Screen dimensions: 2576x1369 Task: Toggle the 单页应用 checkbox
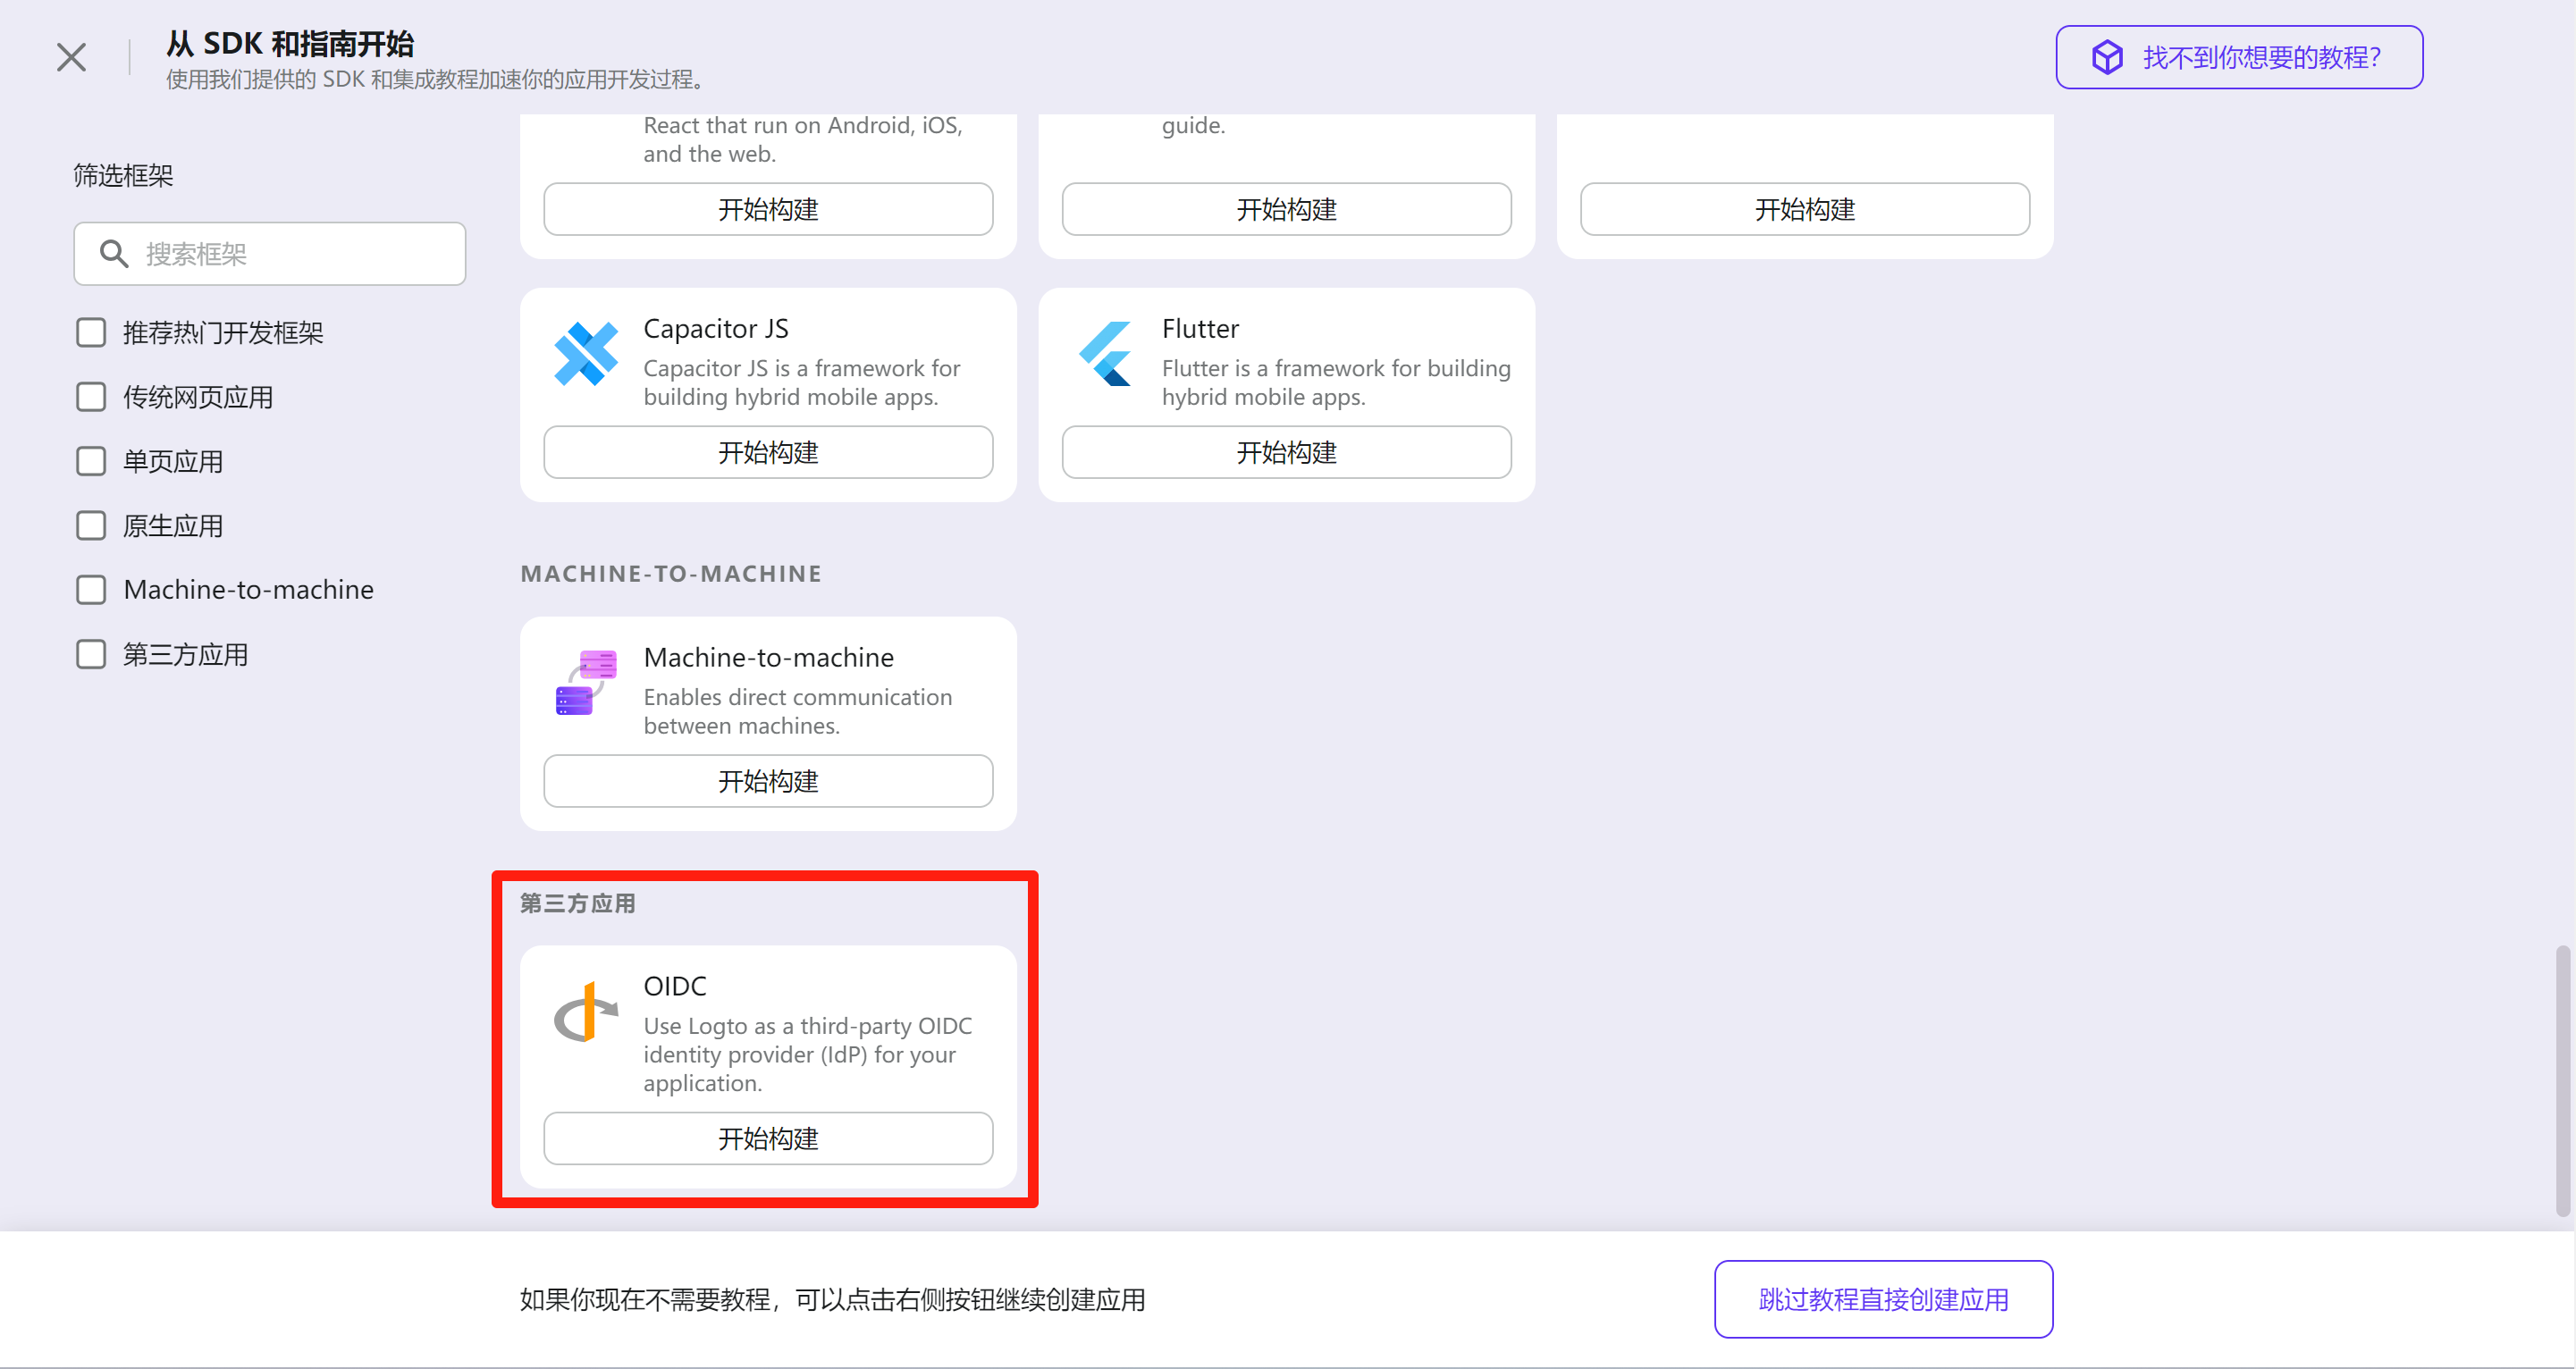(x=91, y=461)
